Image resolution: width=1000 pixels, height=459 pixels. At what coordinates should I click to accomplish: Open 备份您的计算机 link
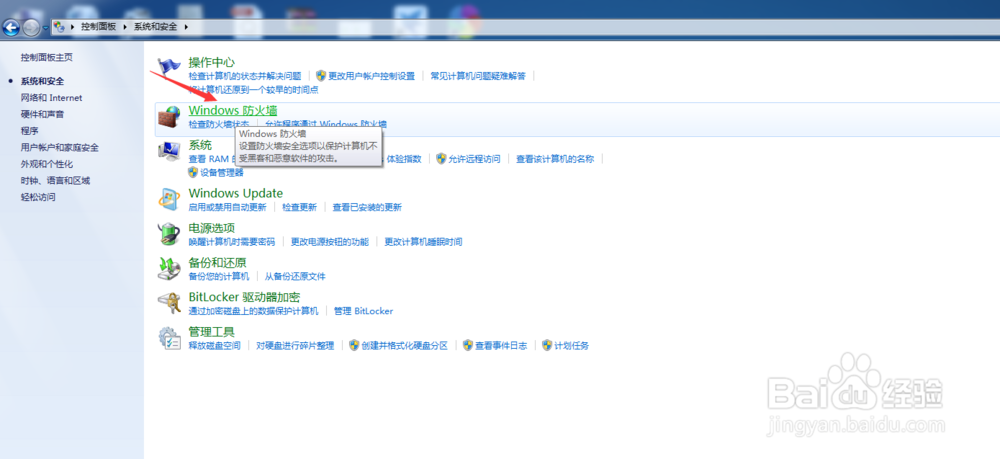pos(219,277)
